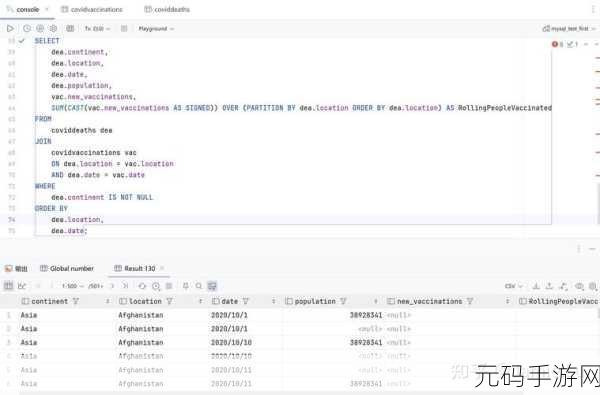Toggle in-editor results table icon in console toolbar
This screenshot has height=395, width=600.
pos(70,28)
